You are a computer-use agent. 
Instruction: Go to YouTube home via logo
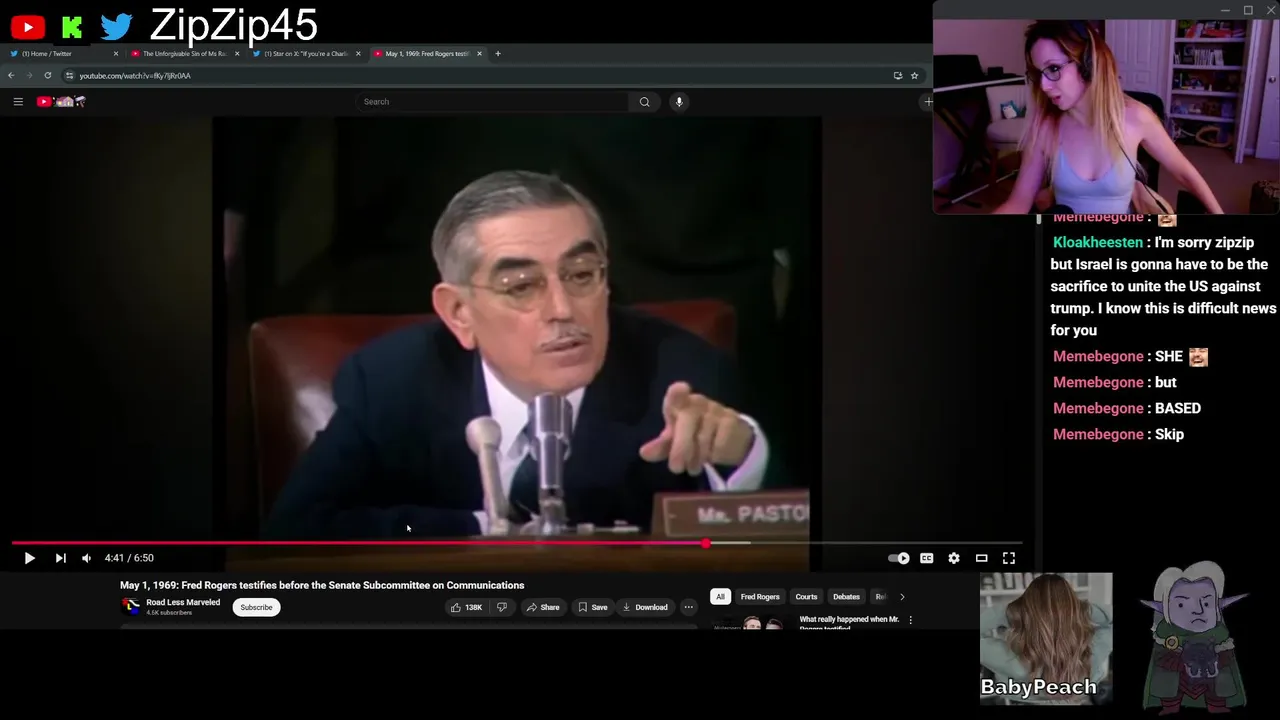point(61,101)
